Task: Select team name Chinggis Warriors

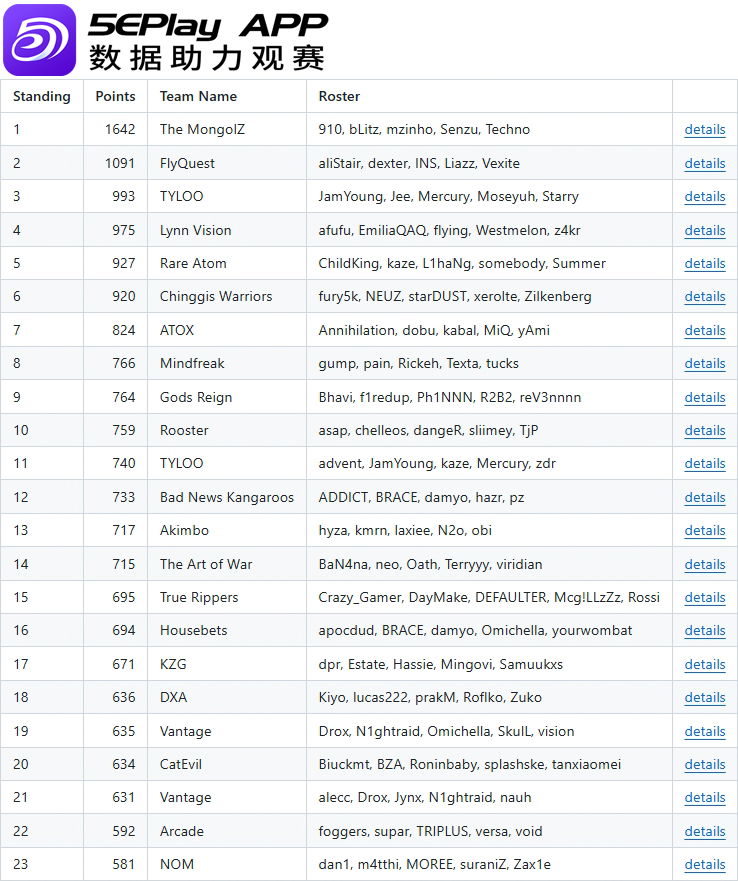Action: (216, 296)
